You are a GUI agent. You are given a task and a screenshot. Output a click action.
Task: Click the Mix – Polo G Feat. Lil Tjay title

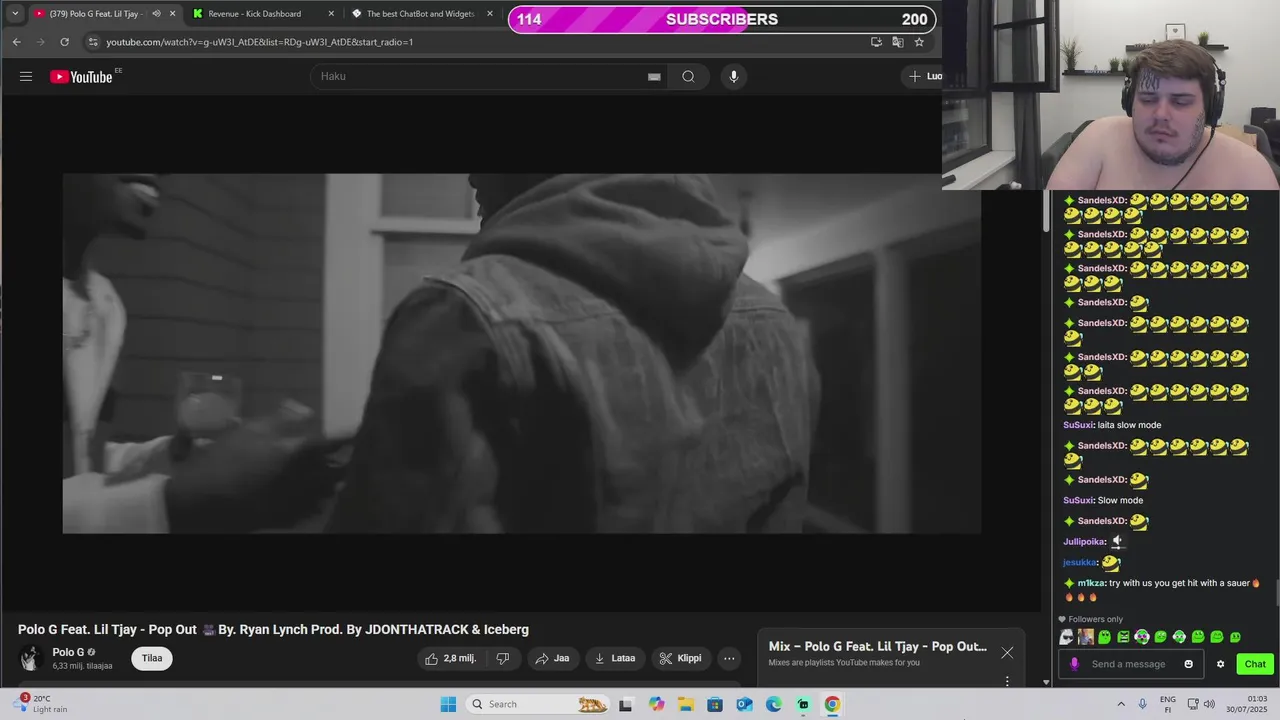click(x=877, y=646)
